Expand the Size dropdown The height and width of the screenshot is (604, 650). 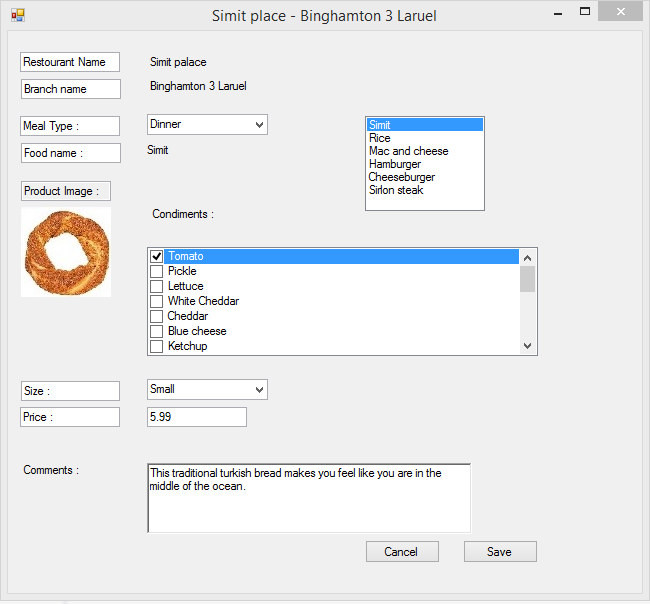tap(207, 390)
